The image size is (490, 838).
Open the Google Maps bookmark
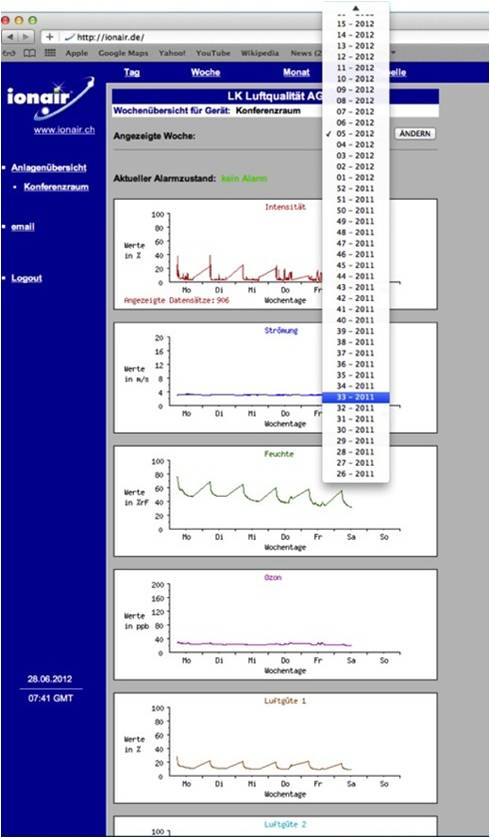pyautogui.click(x=123, y=53)
